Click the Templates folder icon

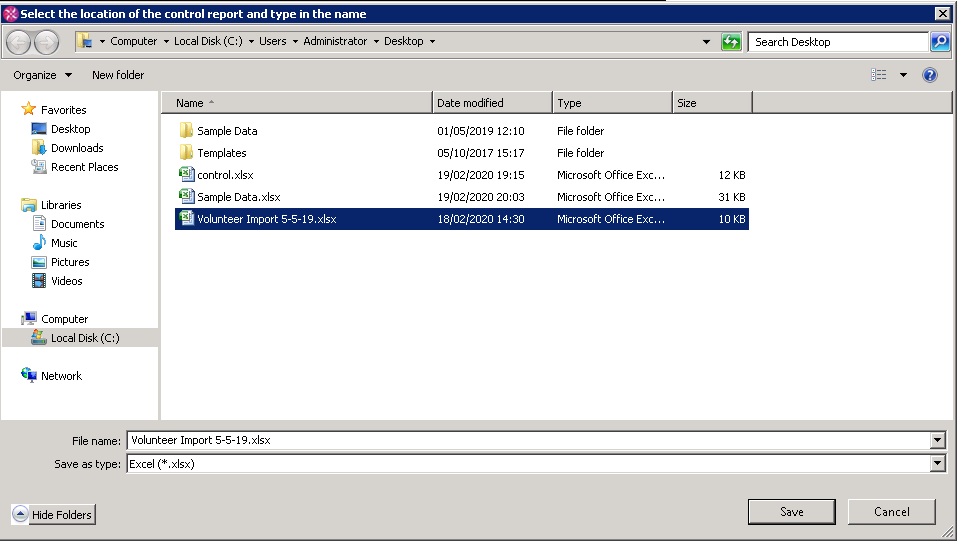(186, 153)
